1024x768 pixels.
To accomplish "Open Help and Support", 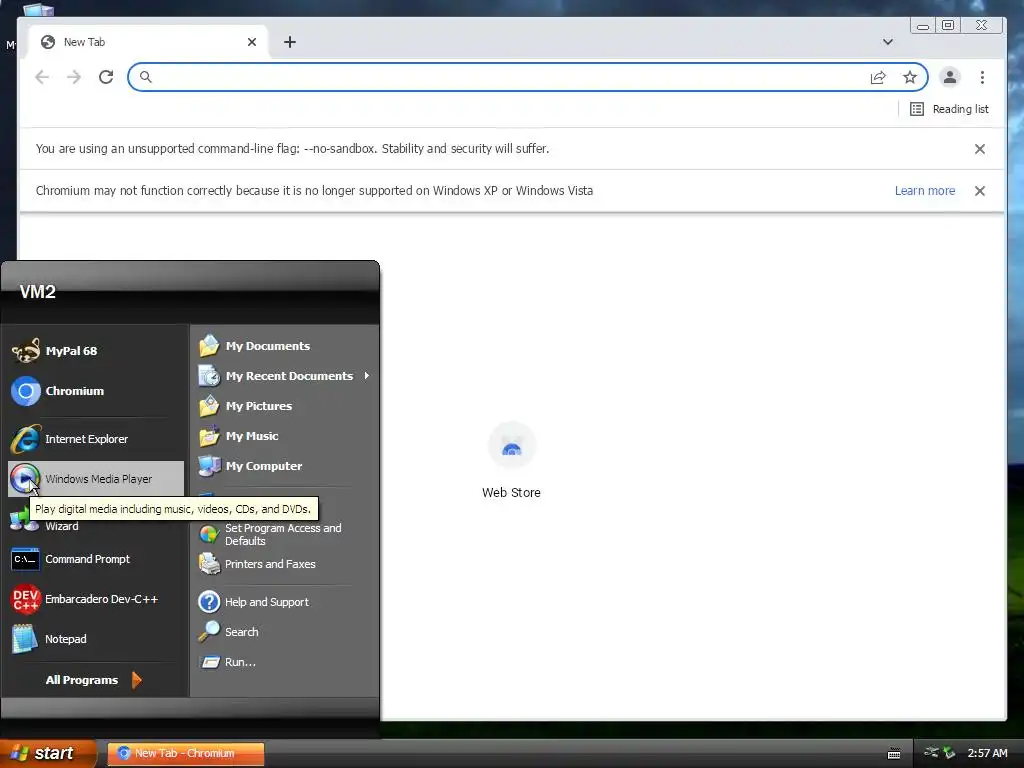I will coord(284,601).
